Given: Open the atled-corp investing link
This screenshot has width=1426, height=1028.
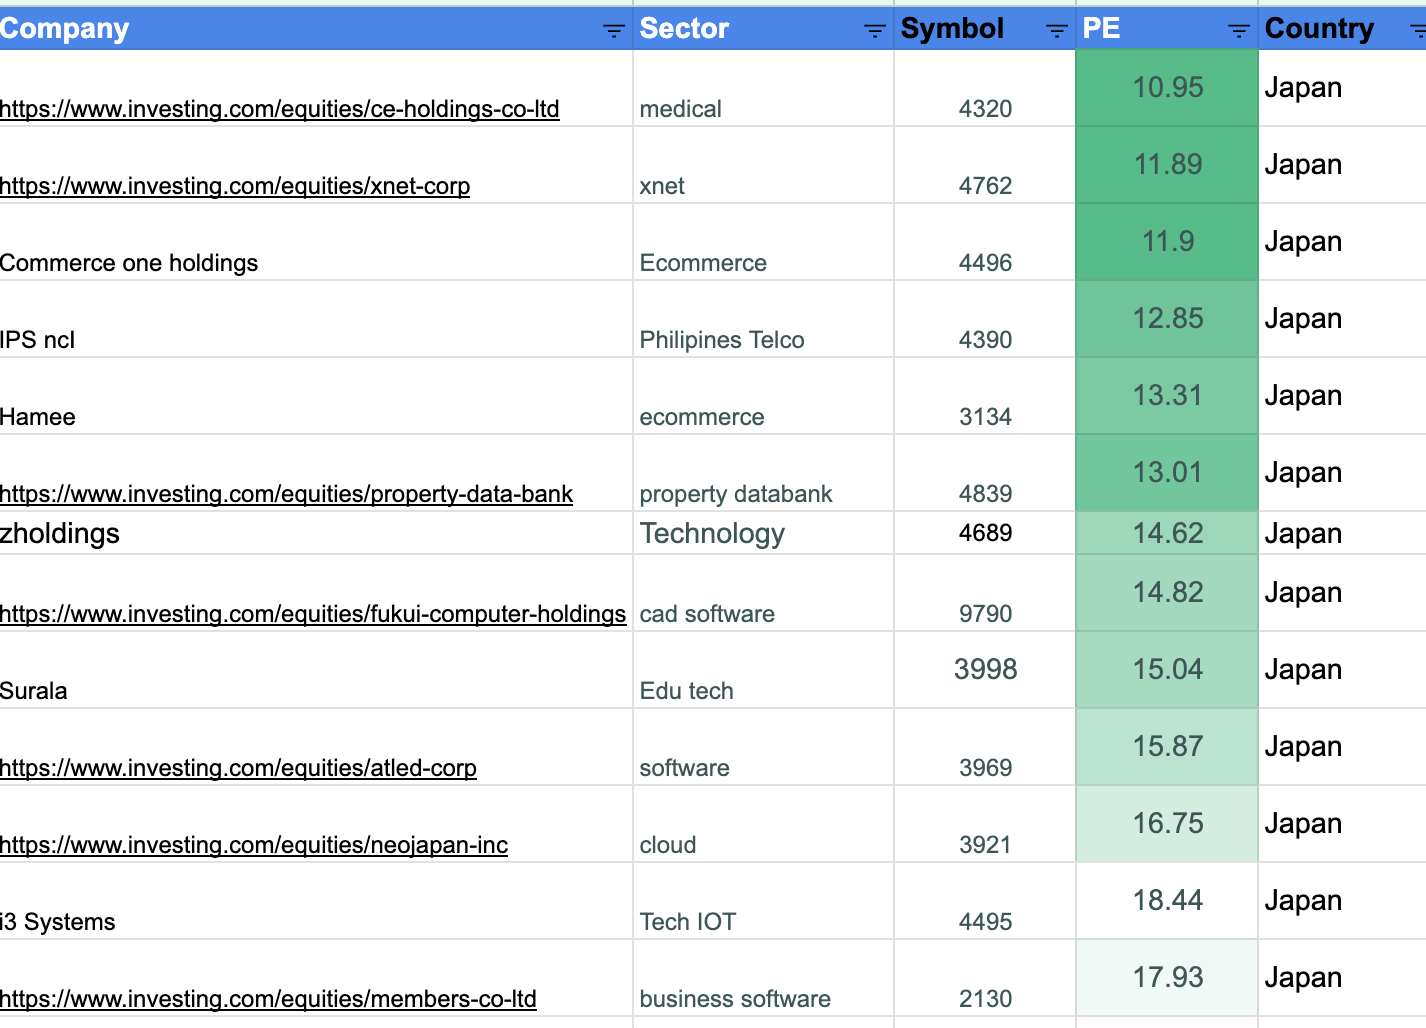Looking at the screenshot, I should point(238,768).
